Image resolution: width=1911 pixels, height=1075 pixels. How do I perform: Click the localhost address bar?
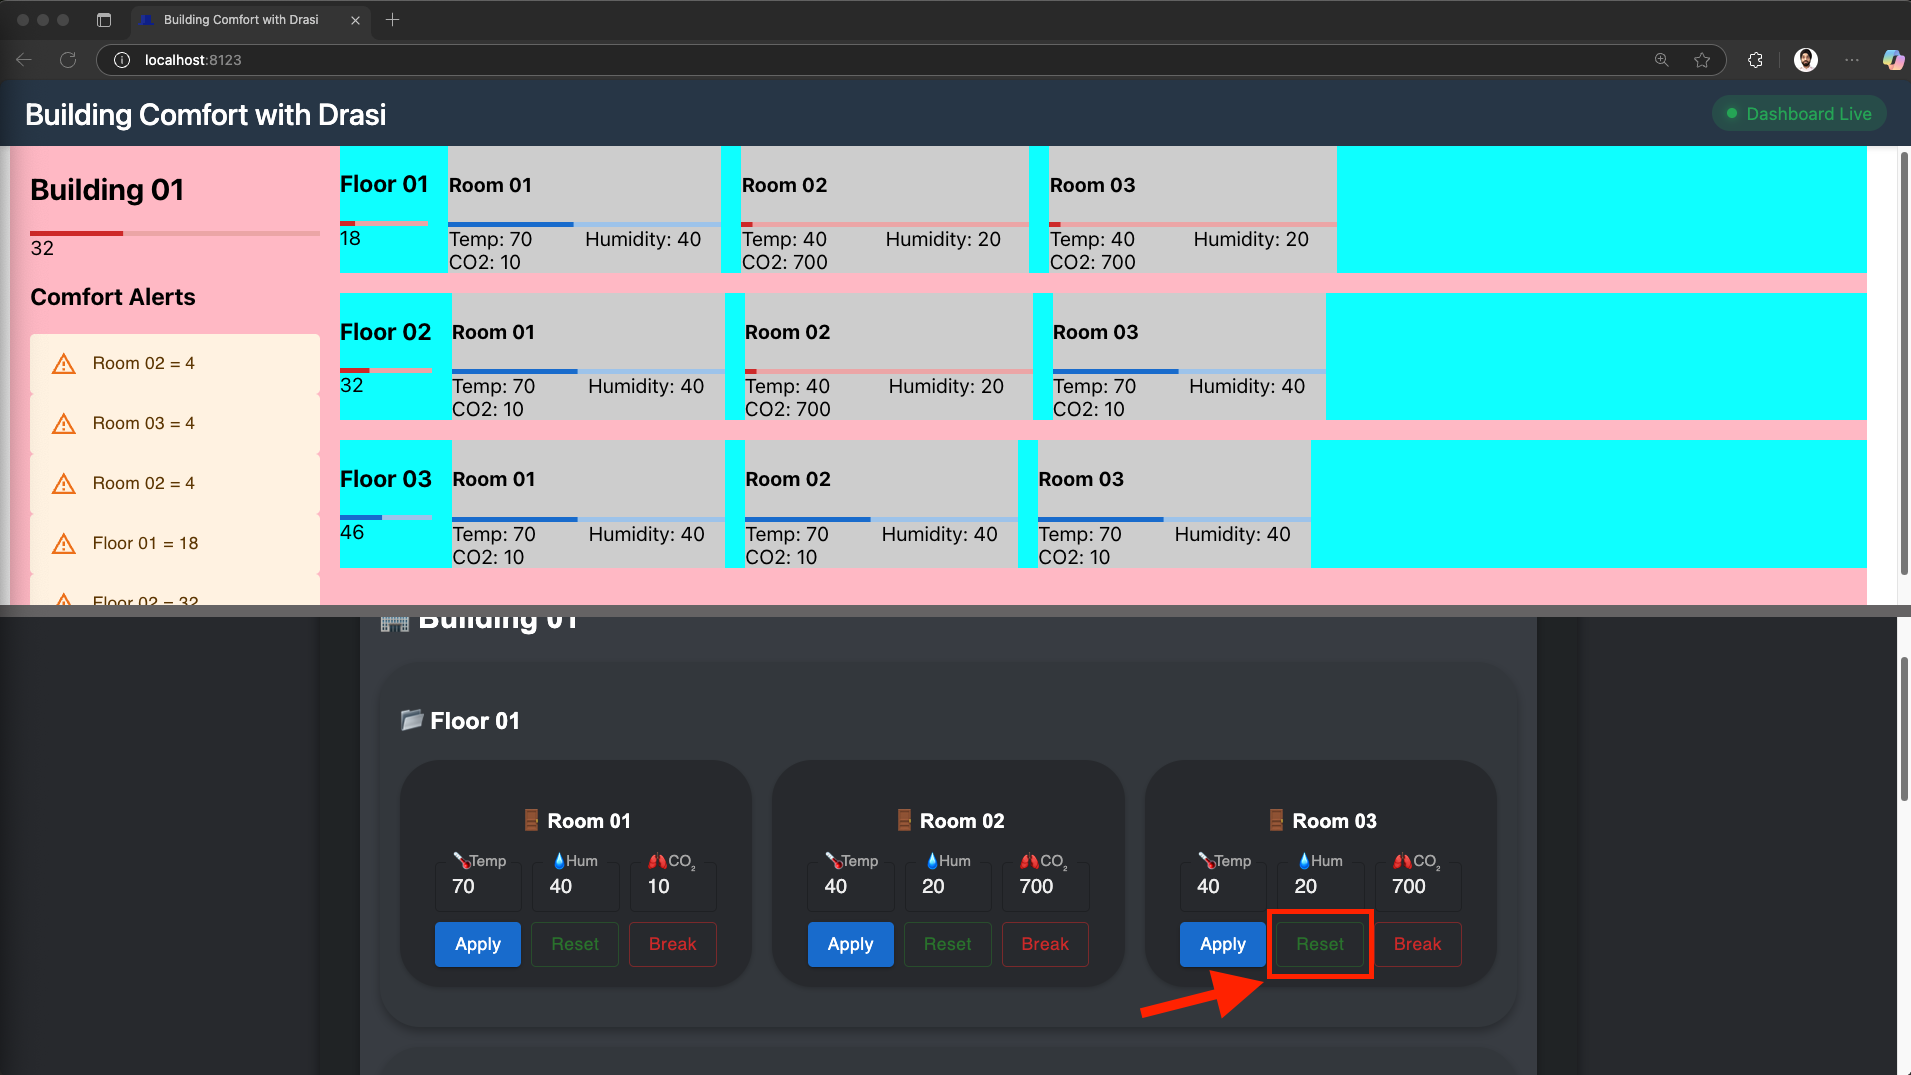tap(800, 60)
